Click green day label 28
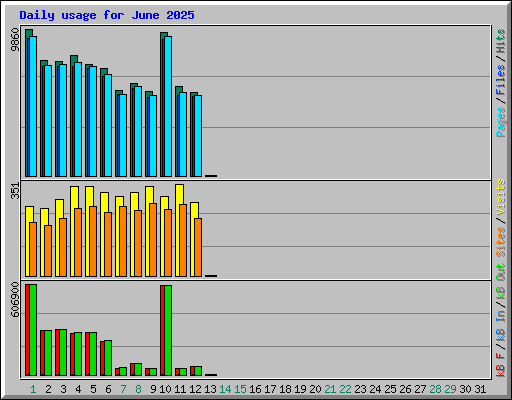Image resolution: width=512 pixels, height=400 pixels. [x=435, y=389]
